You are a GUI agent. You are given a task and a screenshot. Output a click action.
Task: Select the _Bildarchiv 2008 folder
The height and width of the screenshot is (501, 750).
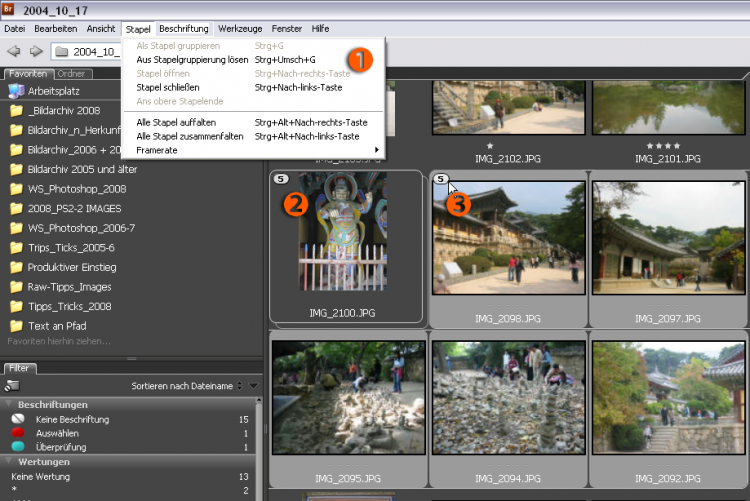pos(64,111)
